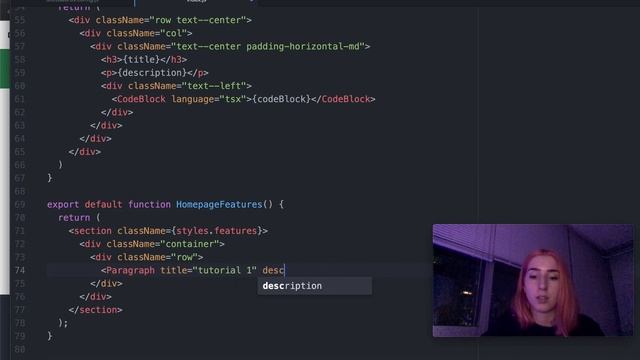Select the 'description' autocomplete suggestion
The image size is (640, 360).
[x=314, y=286]
